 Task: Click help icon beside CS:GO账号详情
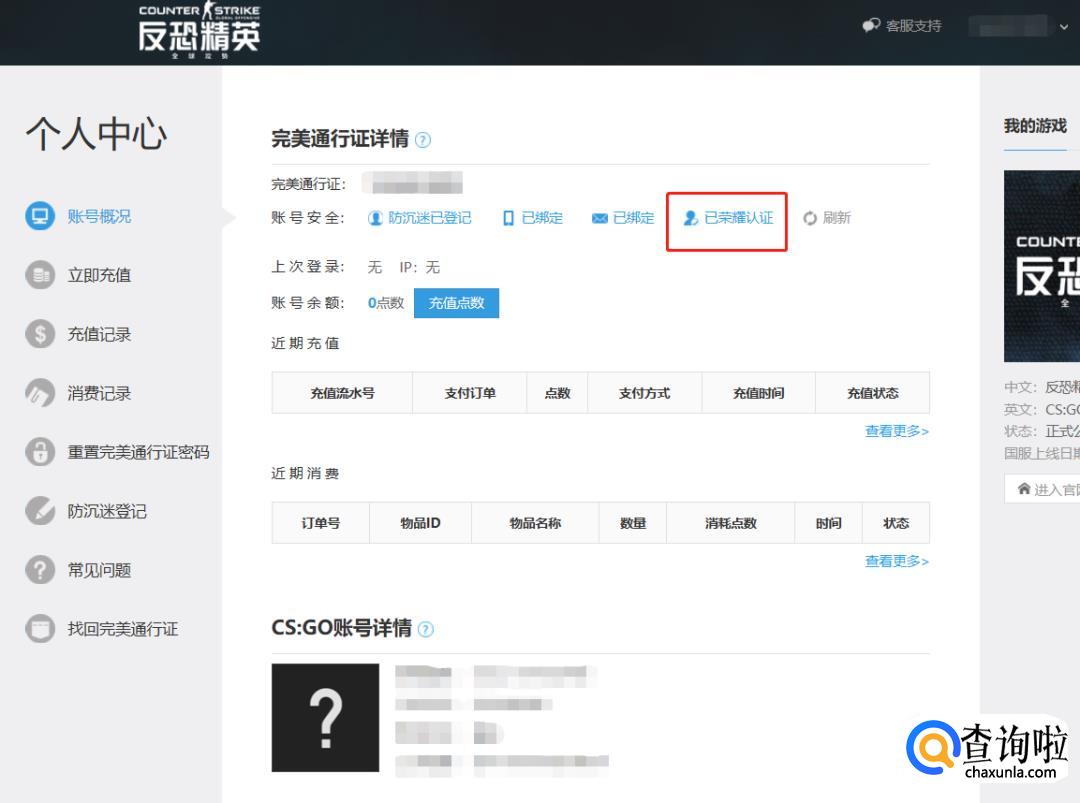coord(426,629)
